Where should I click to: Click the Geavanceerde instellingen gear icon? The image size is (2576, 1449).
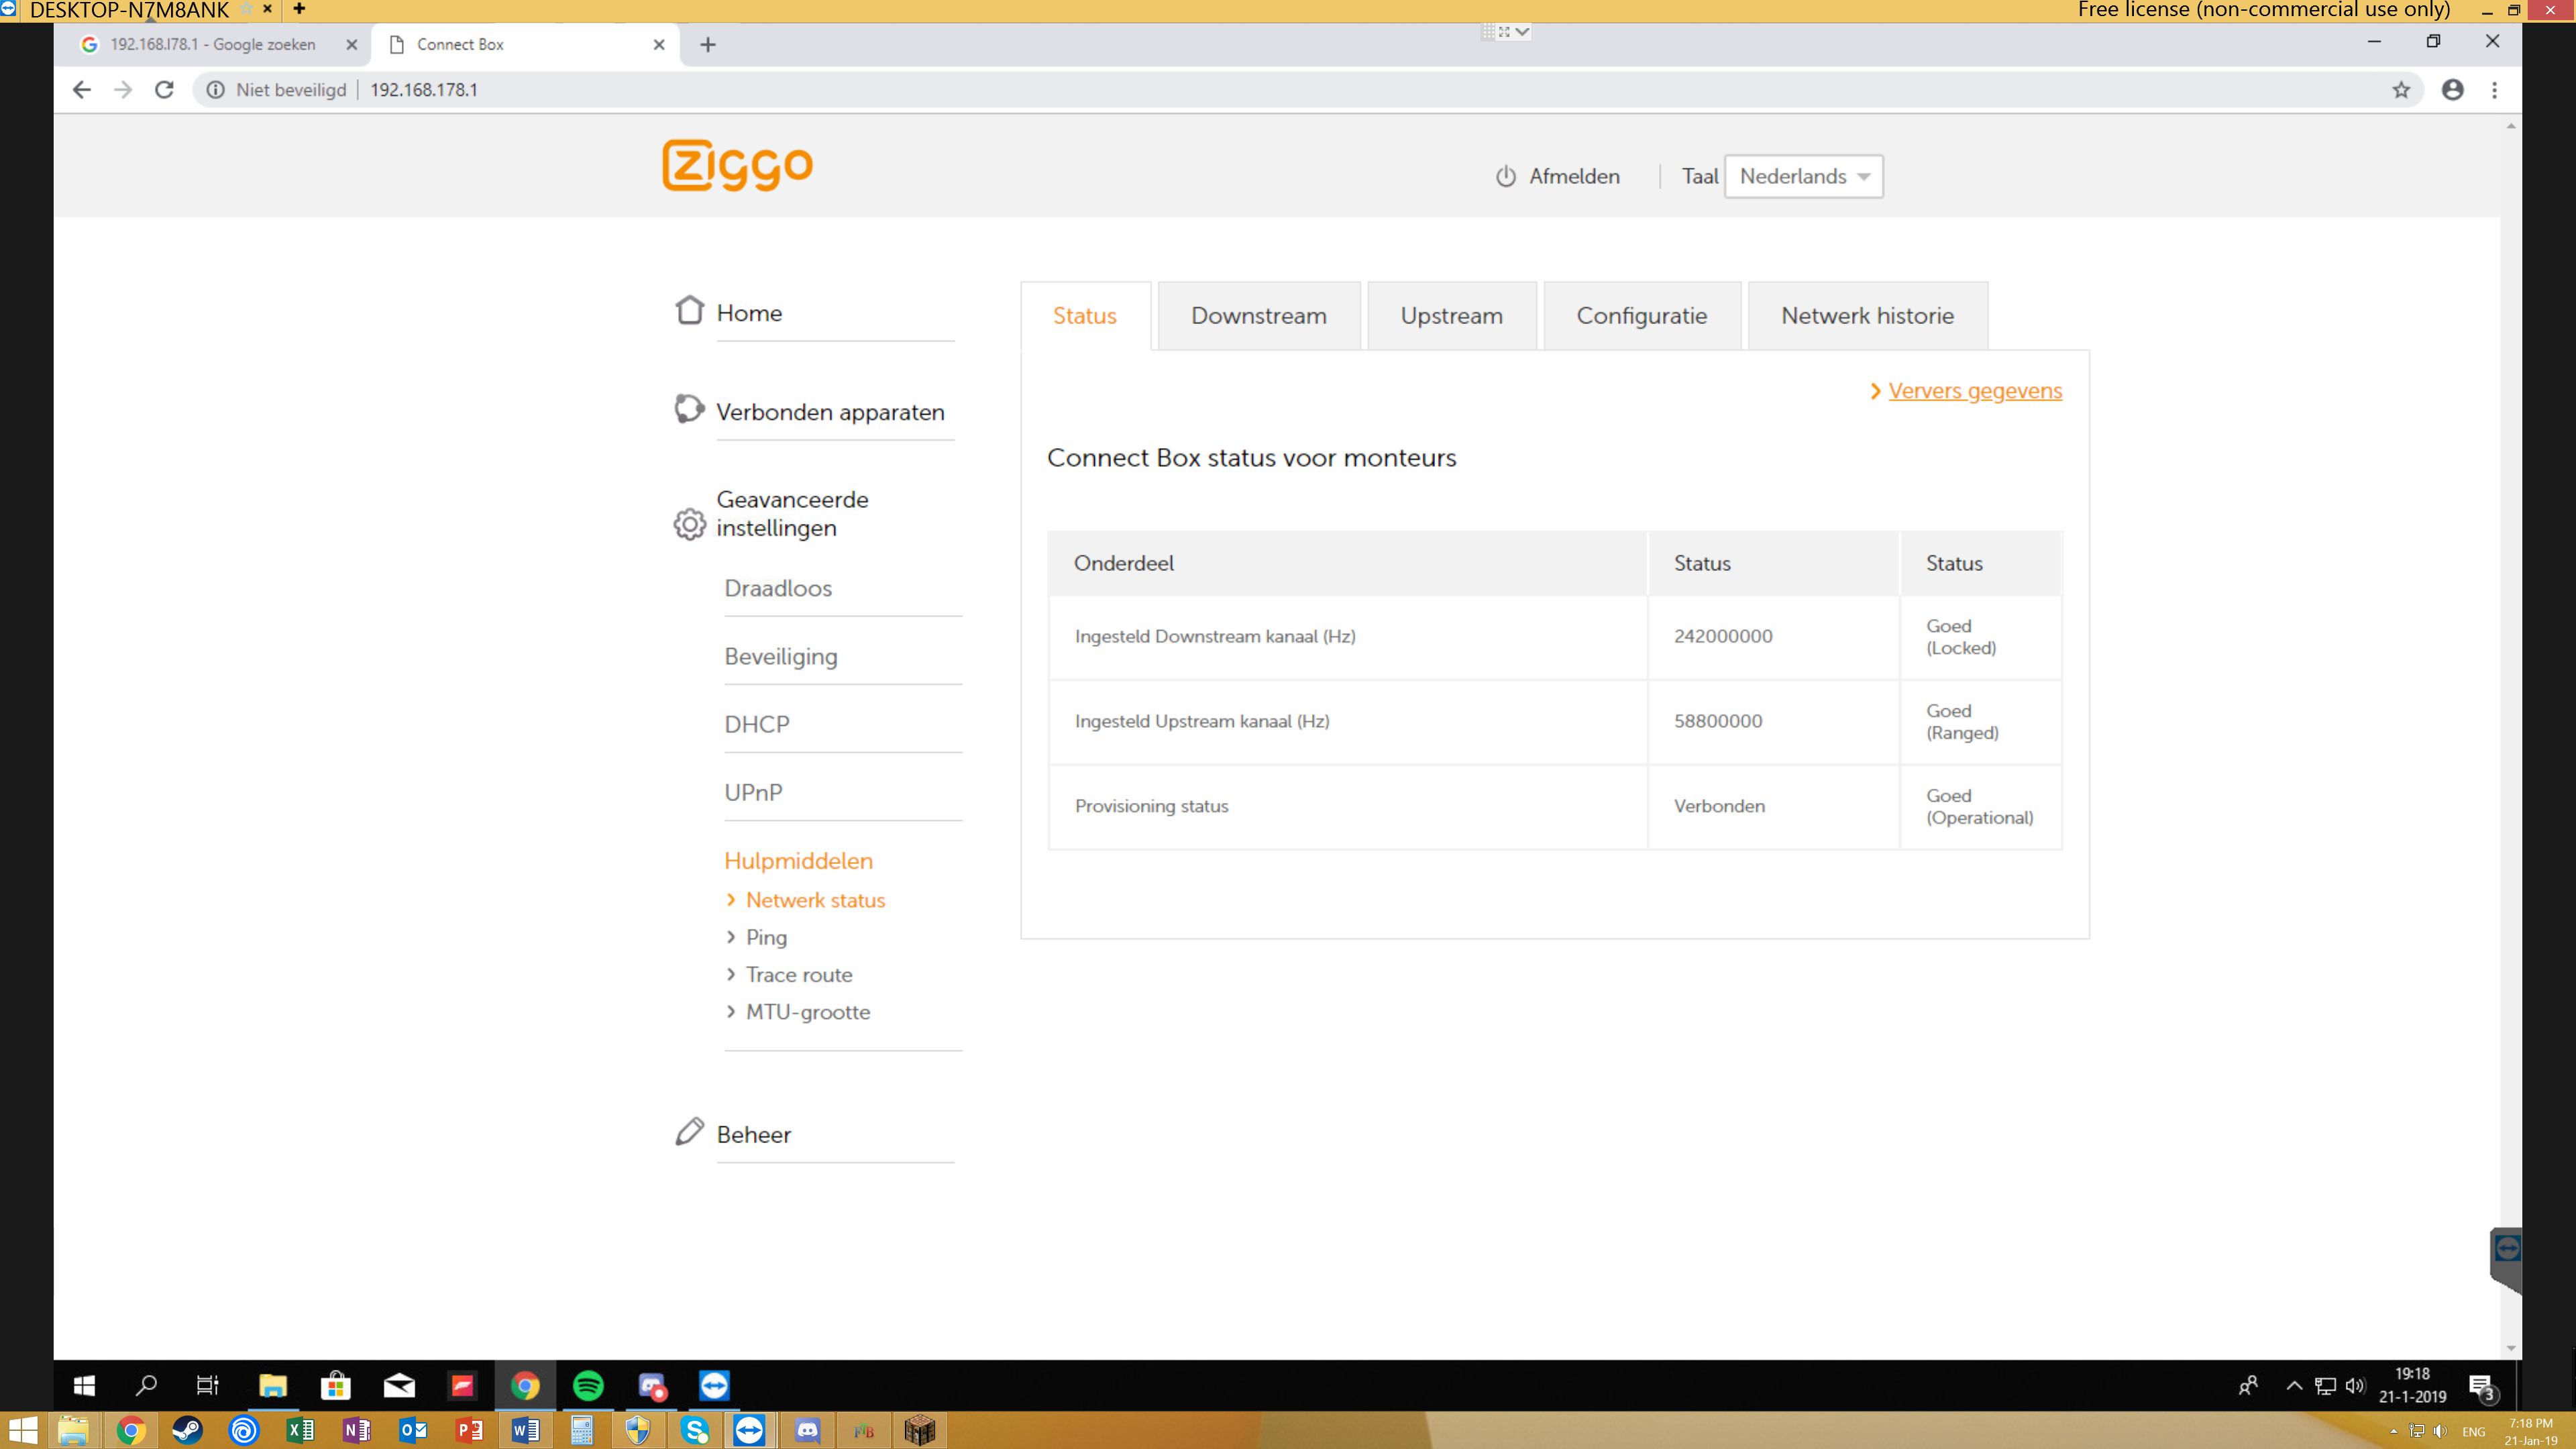(x=689, y=524)
